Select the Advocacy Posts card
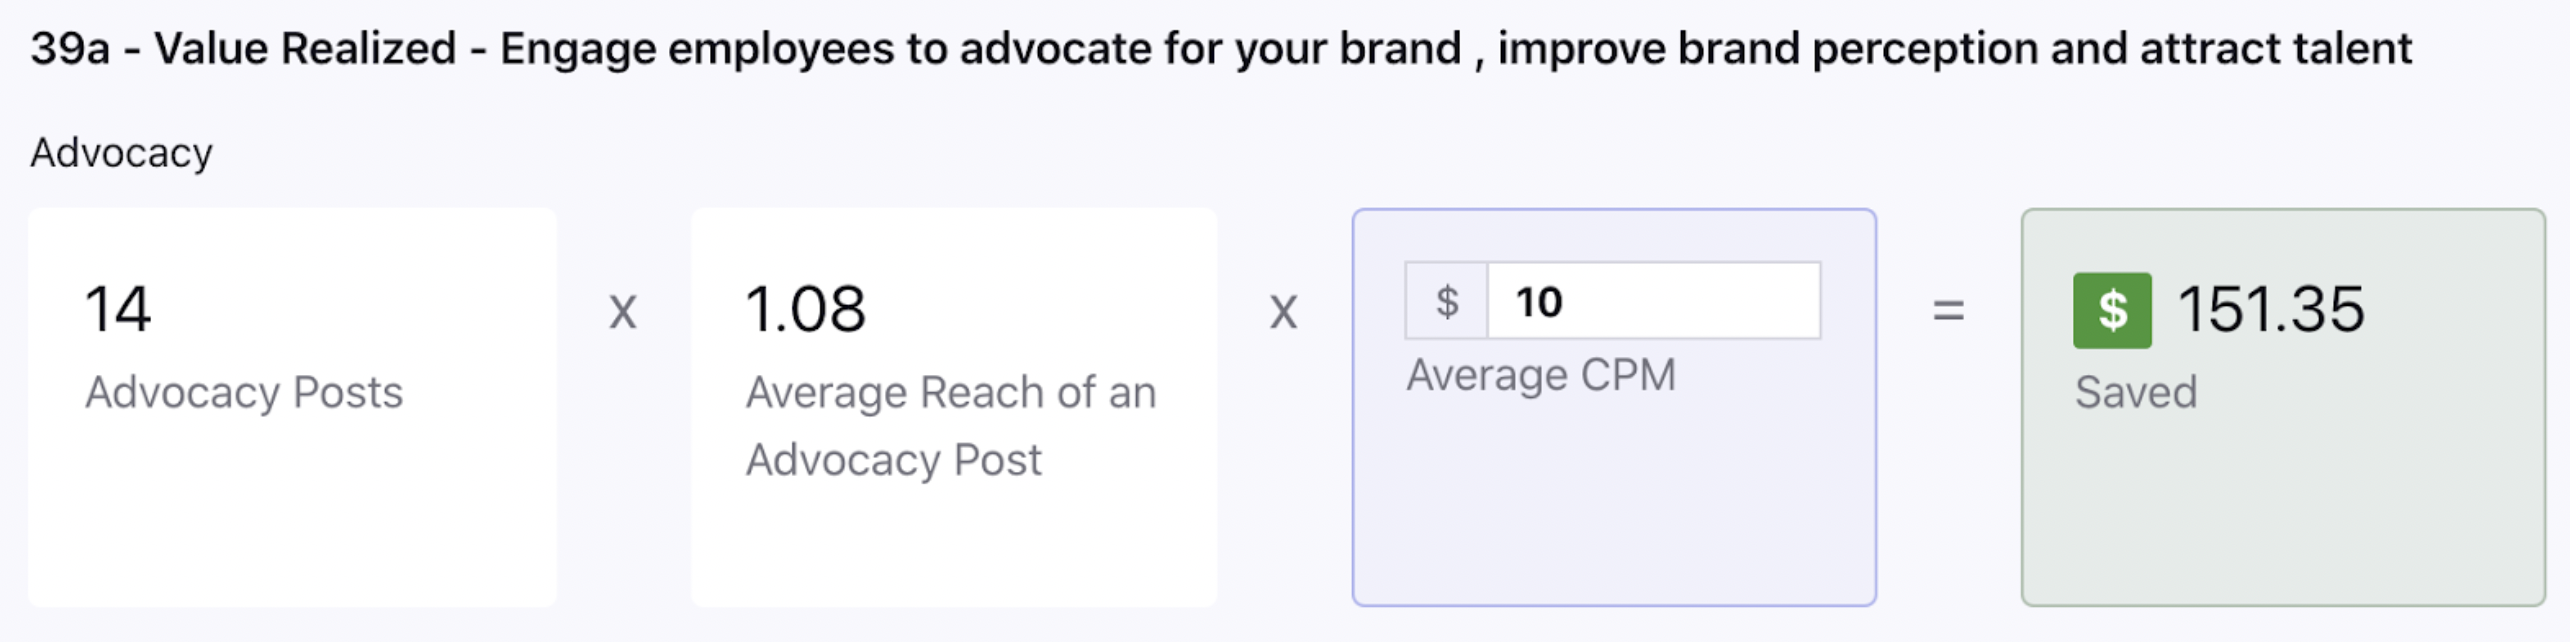The height and width of the screenshot is (642, 2570). (292, 407)
